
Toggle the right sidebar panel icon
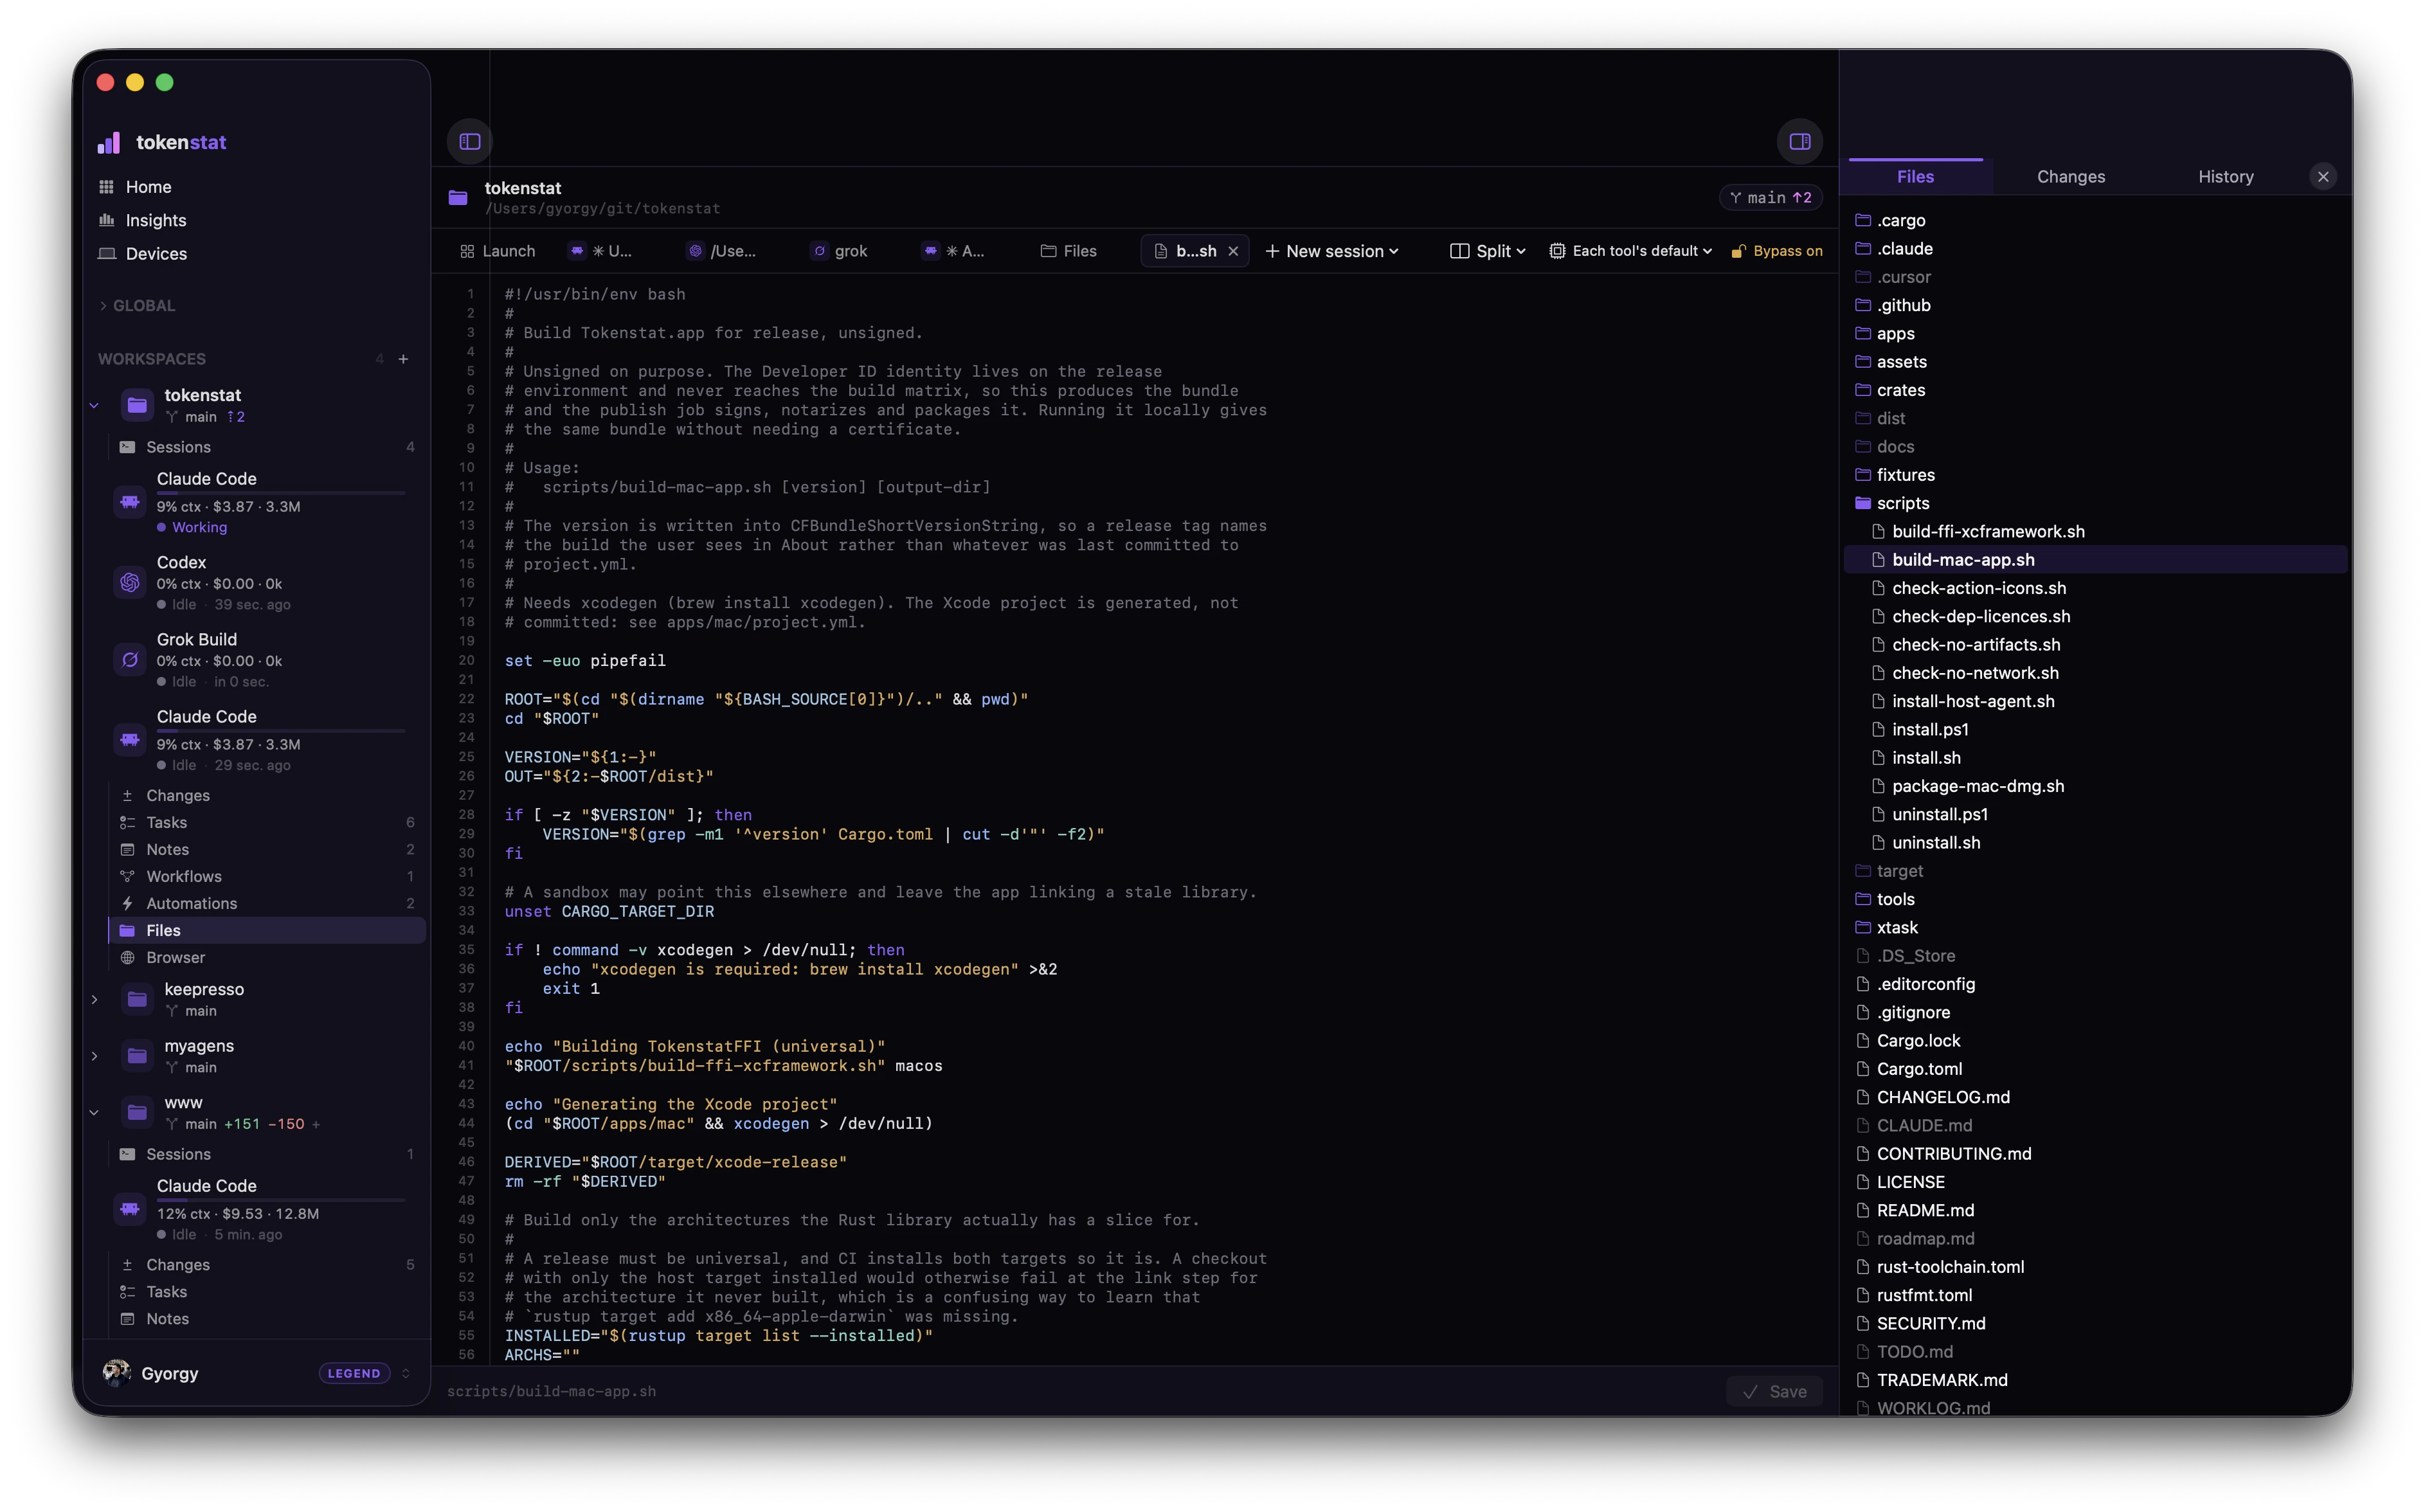(x=1799, y=141)
